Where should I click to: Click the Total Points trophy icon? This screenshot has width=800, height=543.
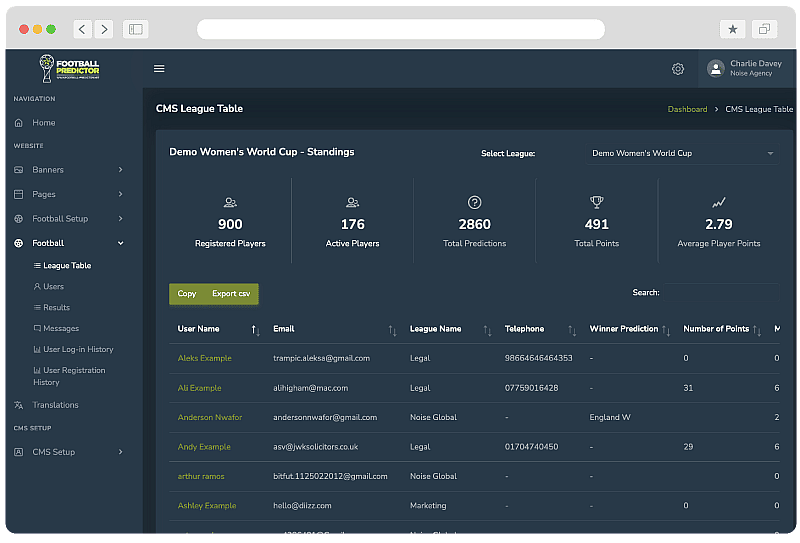[x=596, y=203]
